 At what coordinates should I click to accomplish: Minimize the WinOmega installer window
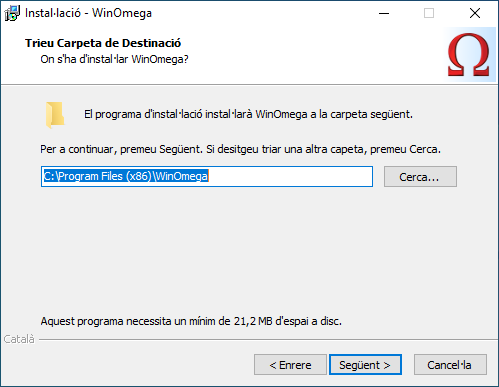pos(384,13)
